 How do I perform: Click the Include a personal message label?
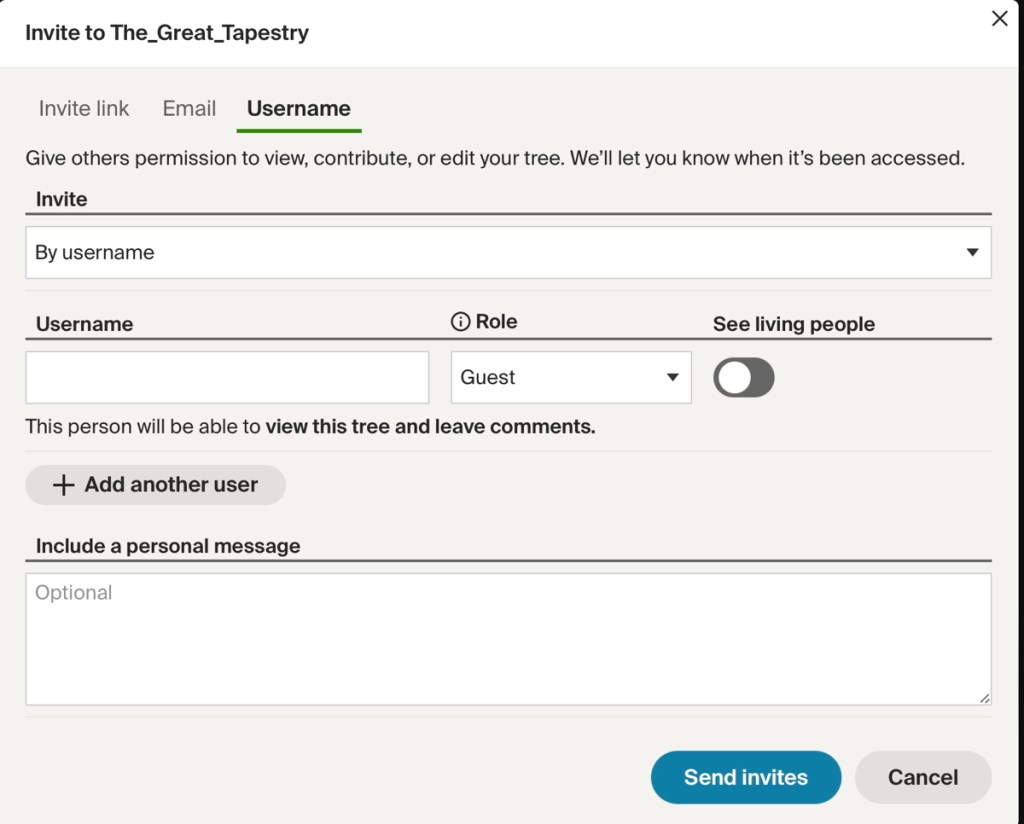168,547
